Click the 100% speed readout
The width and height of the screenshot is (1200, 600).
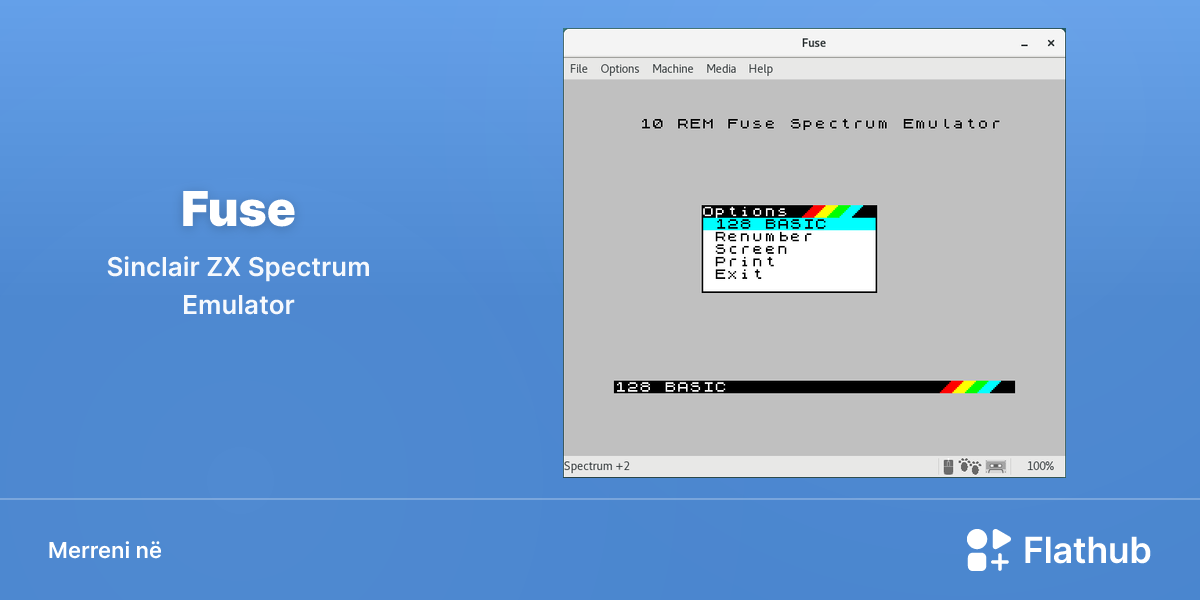click(1040, 466)
